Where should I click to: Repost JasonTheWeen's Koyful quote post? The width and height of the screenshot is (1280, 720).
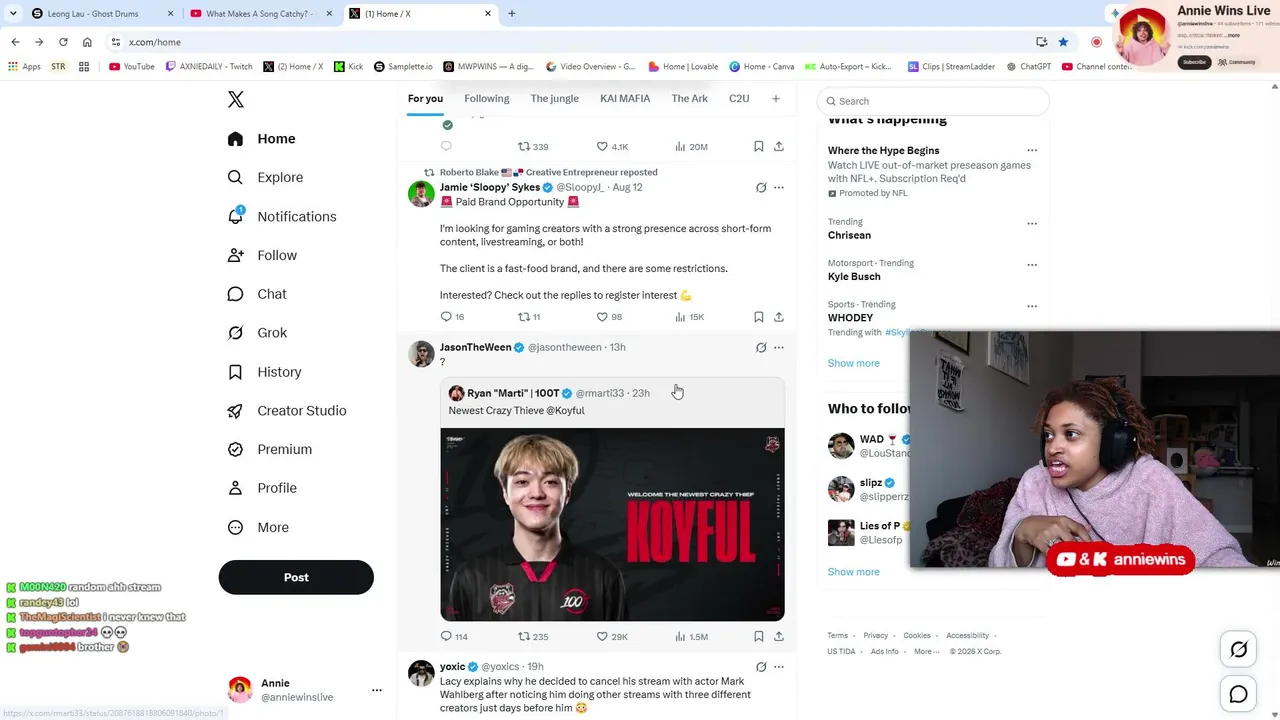pyautogui.click(x=523, y=636)
